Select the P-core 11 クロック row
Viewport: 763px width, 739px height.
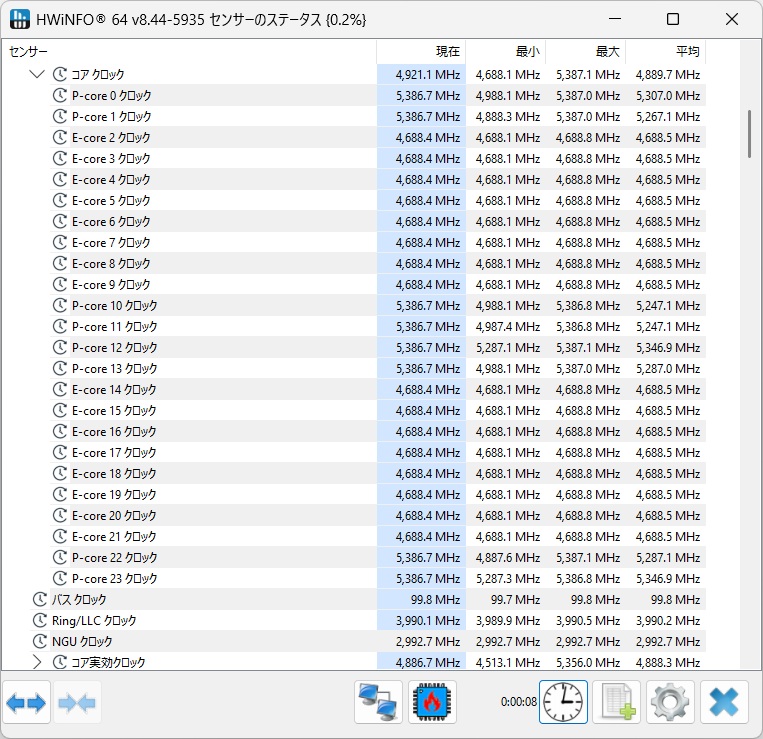pos(378,326)
